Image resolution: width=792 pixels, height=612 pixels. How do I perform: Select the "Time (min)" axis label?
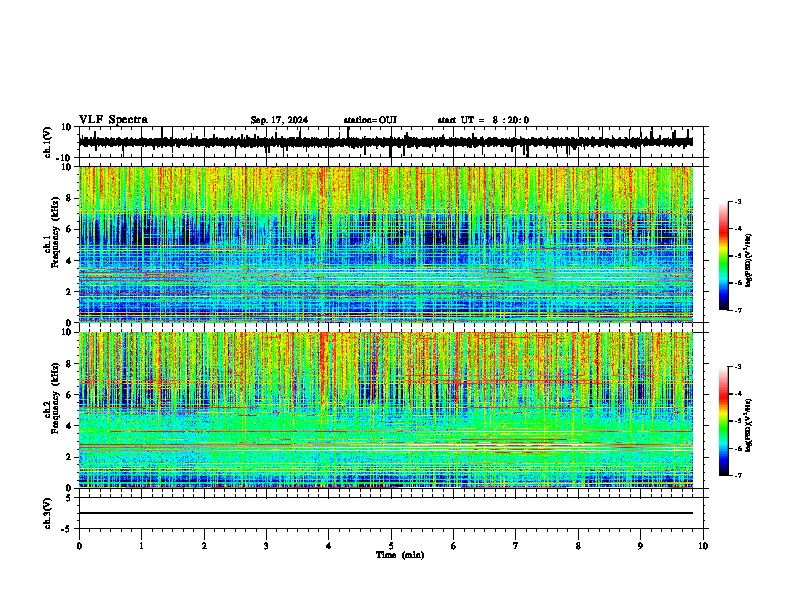coord(400,555)
